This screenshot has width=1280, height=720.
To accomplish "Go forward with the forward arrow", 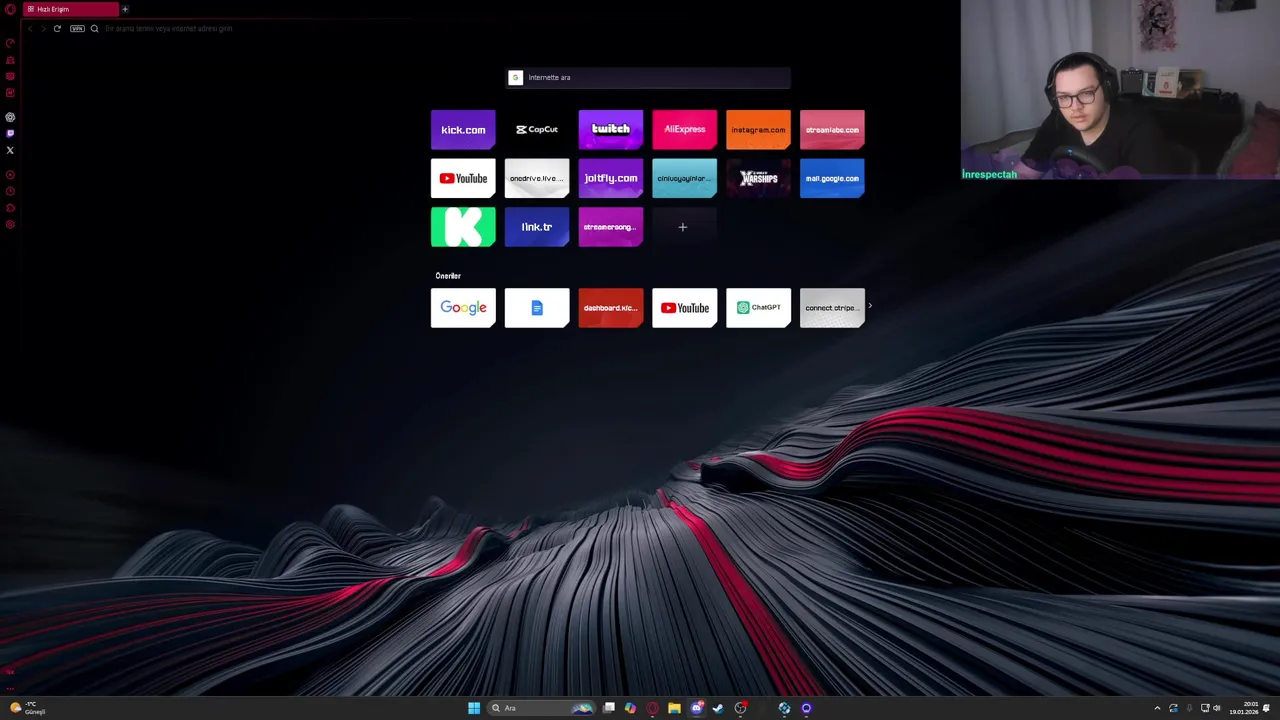I will pyautogui.click(x=43, y=28).
